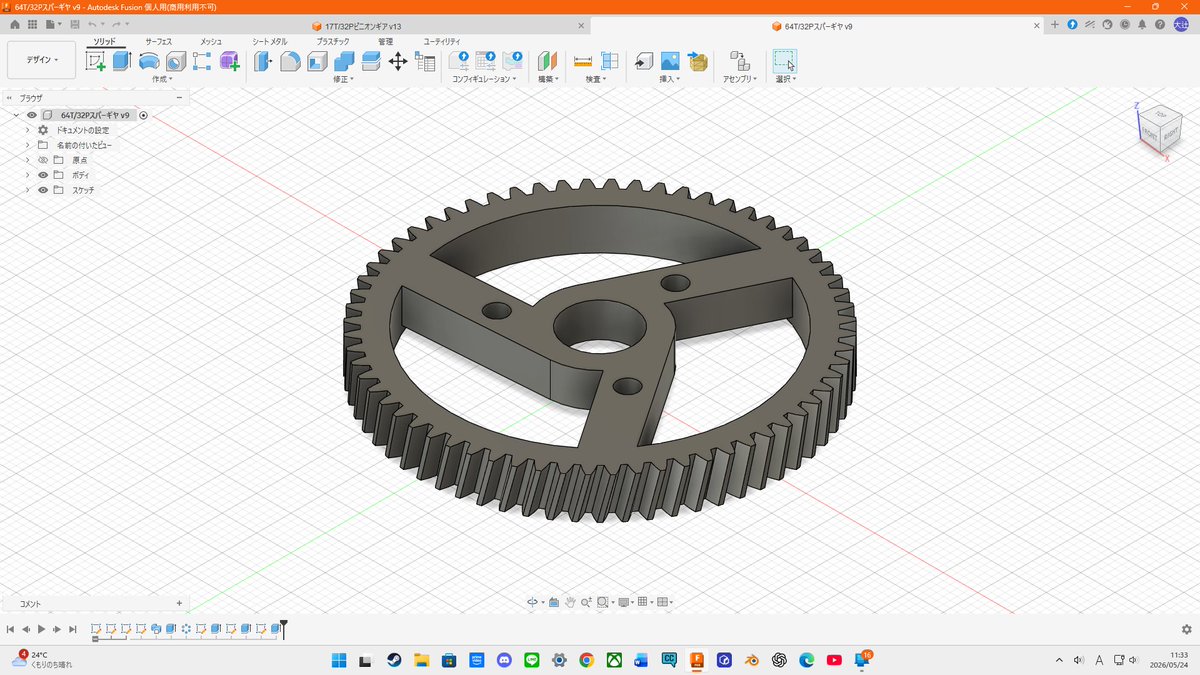The width and height of the screenshot is (1200, 675).
Task: Toggle visibility of 64T/32P root component
Action: 31,115
